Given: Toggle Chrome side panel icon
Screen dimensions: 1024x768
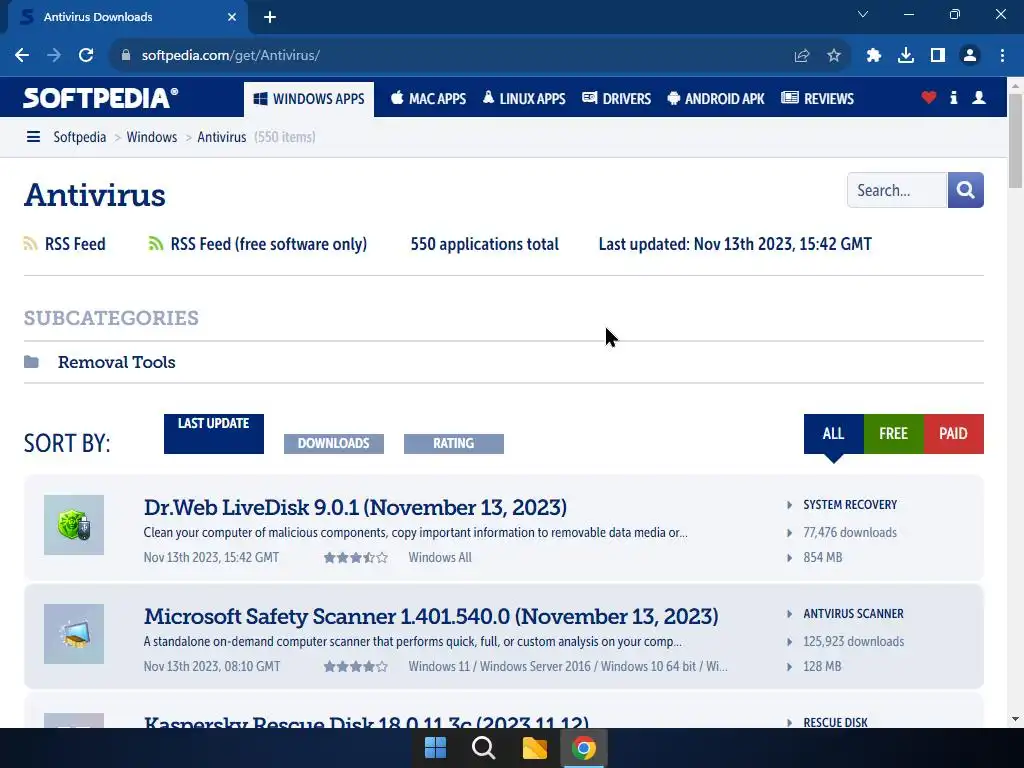Looking at the screenshot, I should coord(938,56).
